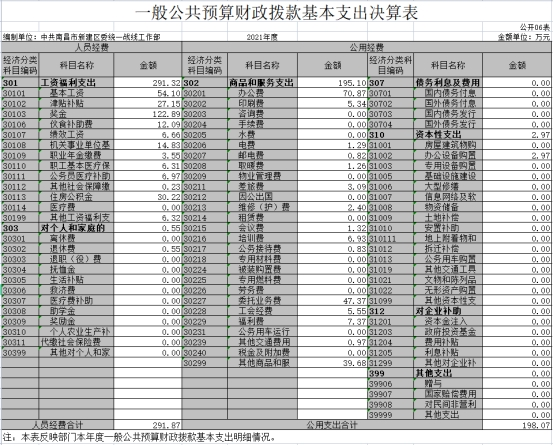Click the 198.07 public expense total
This screenshot has width=554, height=446.
pyautogui.click(x=517, y=425)
